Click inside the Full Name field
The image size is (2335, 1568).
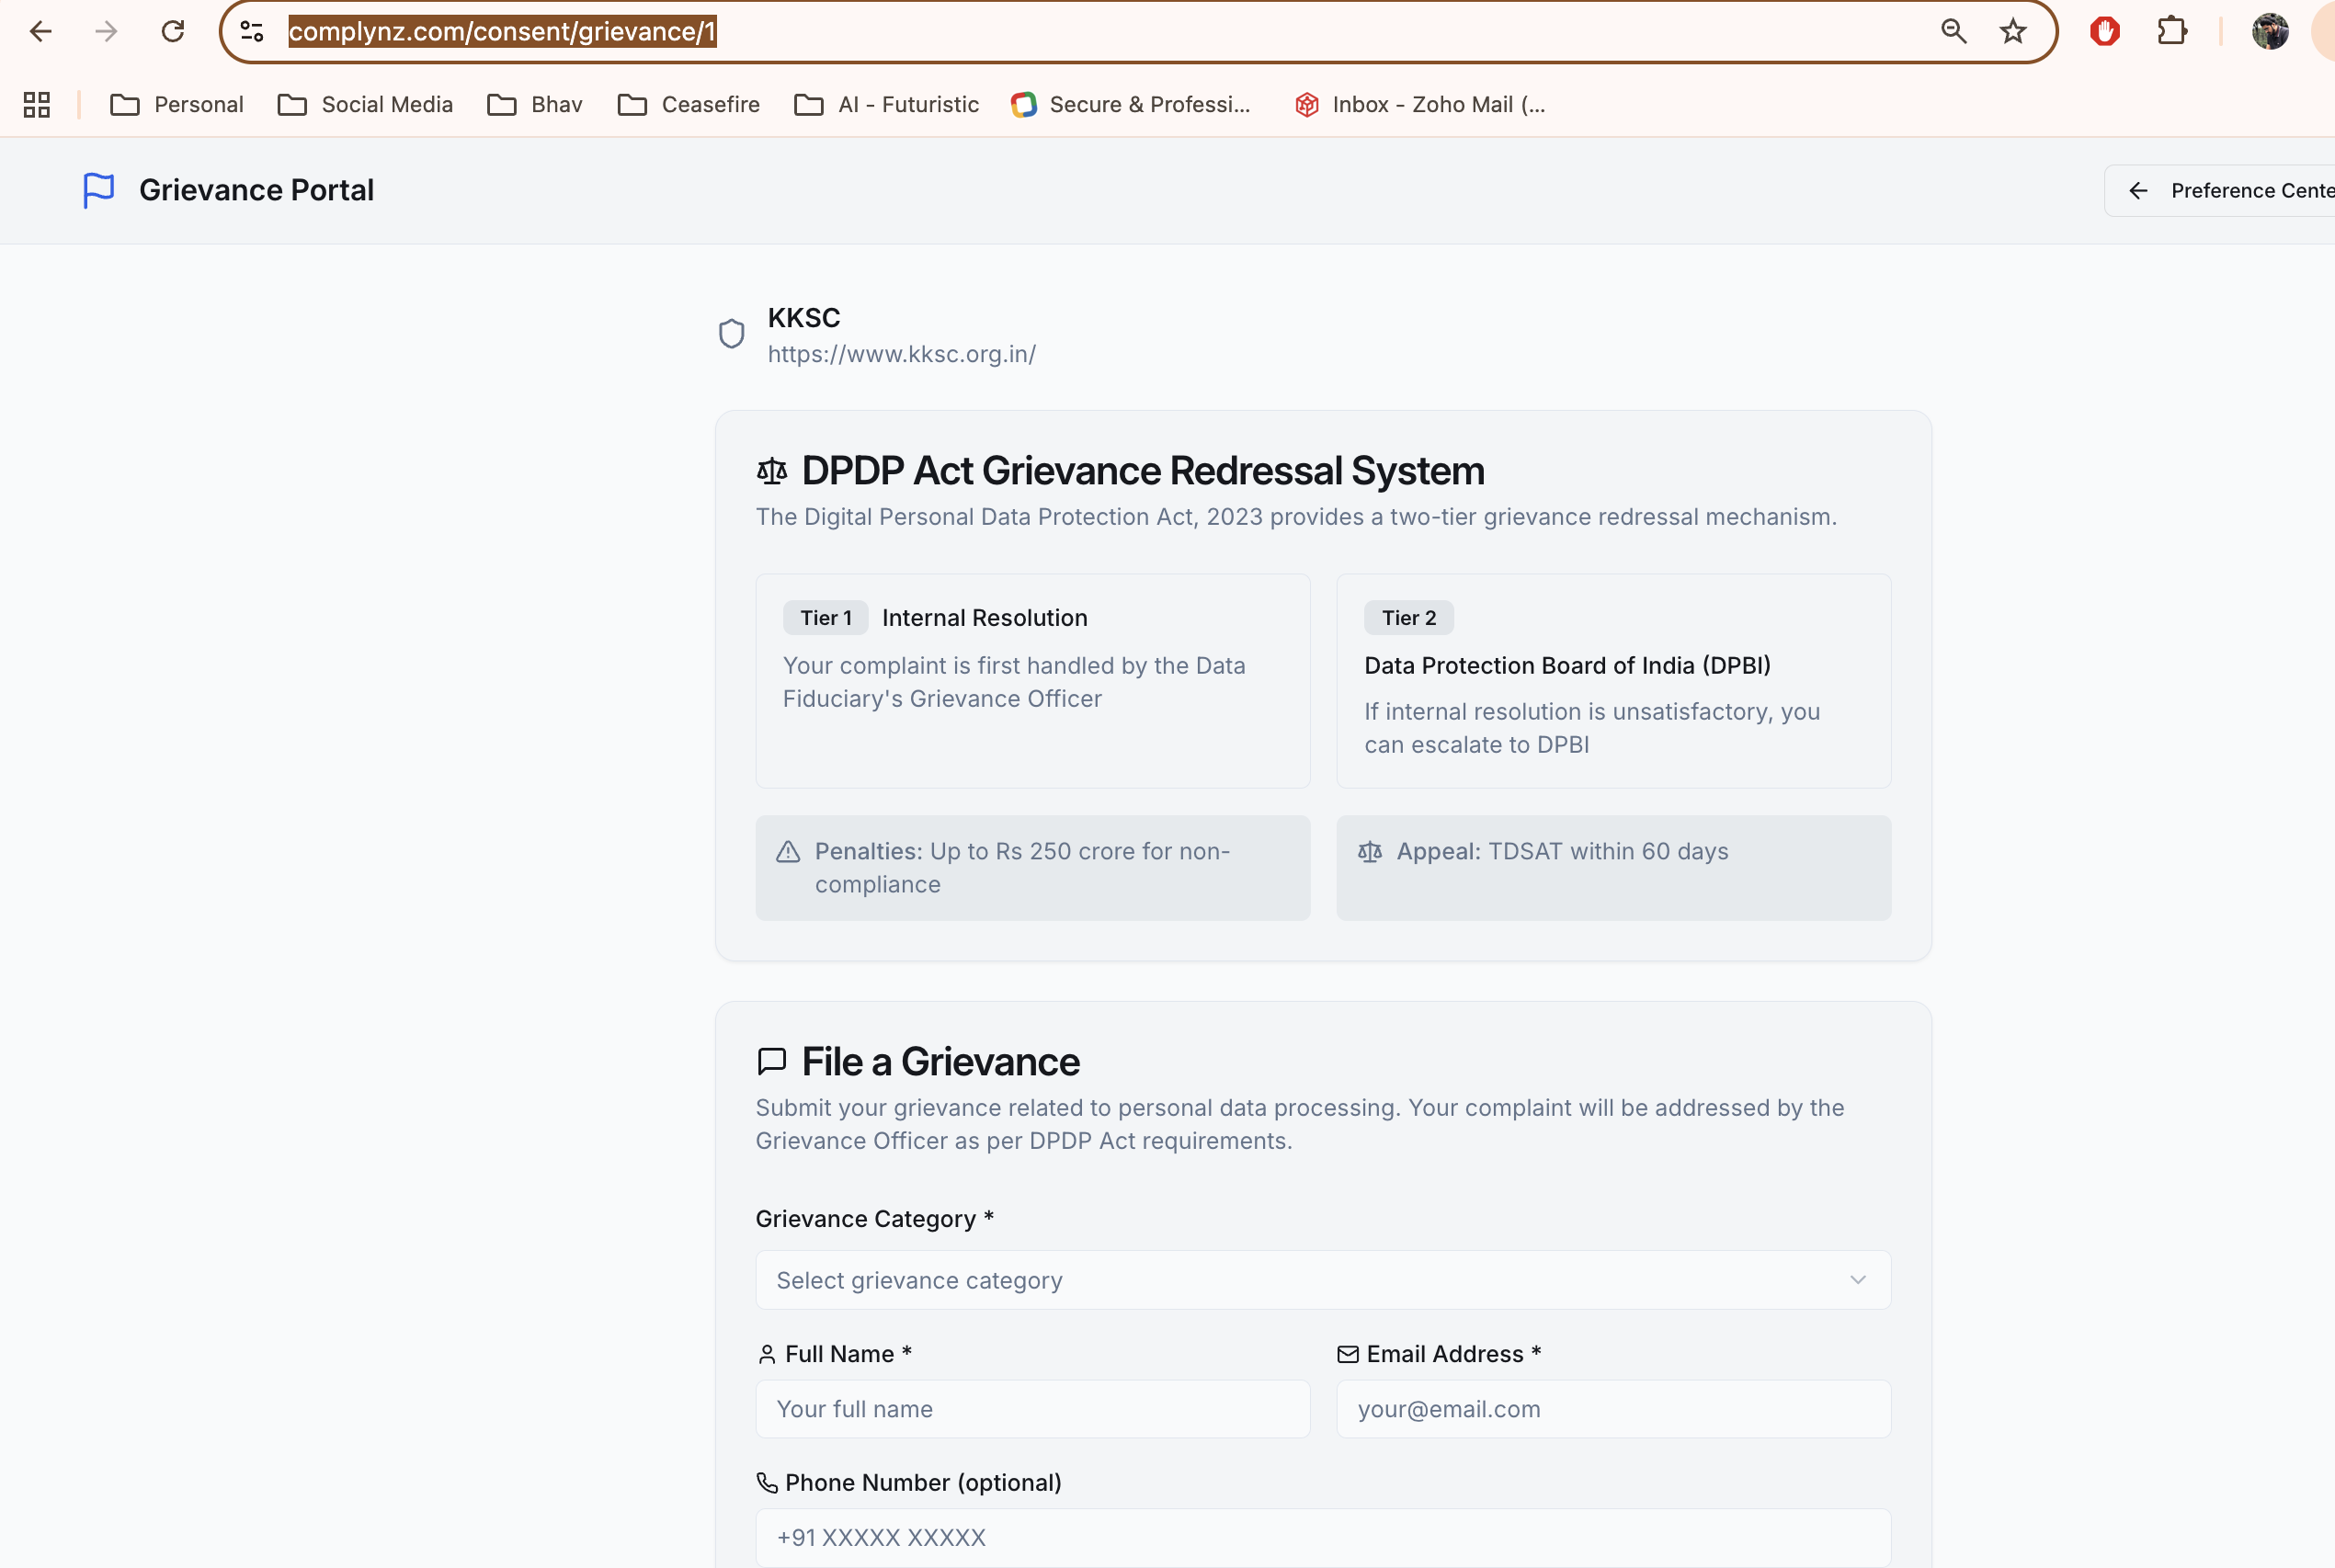point(1032,1408)
